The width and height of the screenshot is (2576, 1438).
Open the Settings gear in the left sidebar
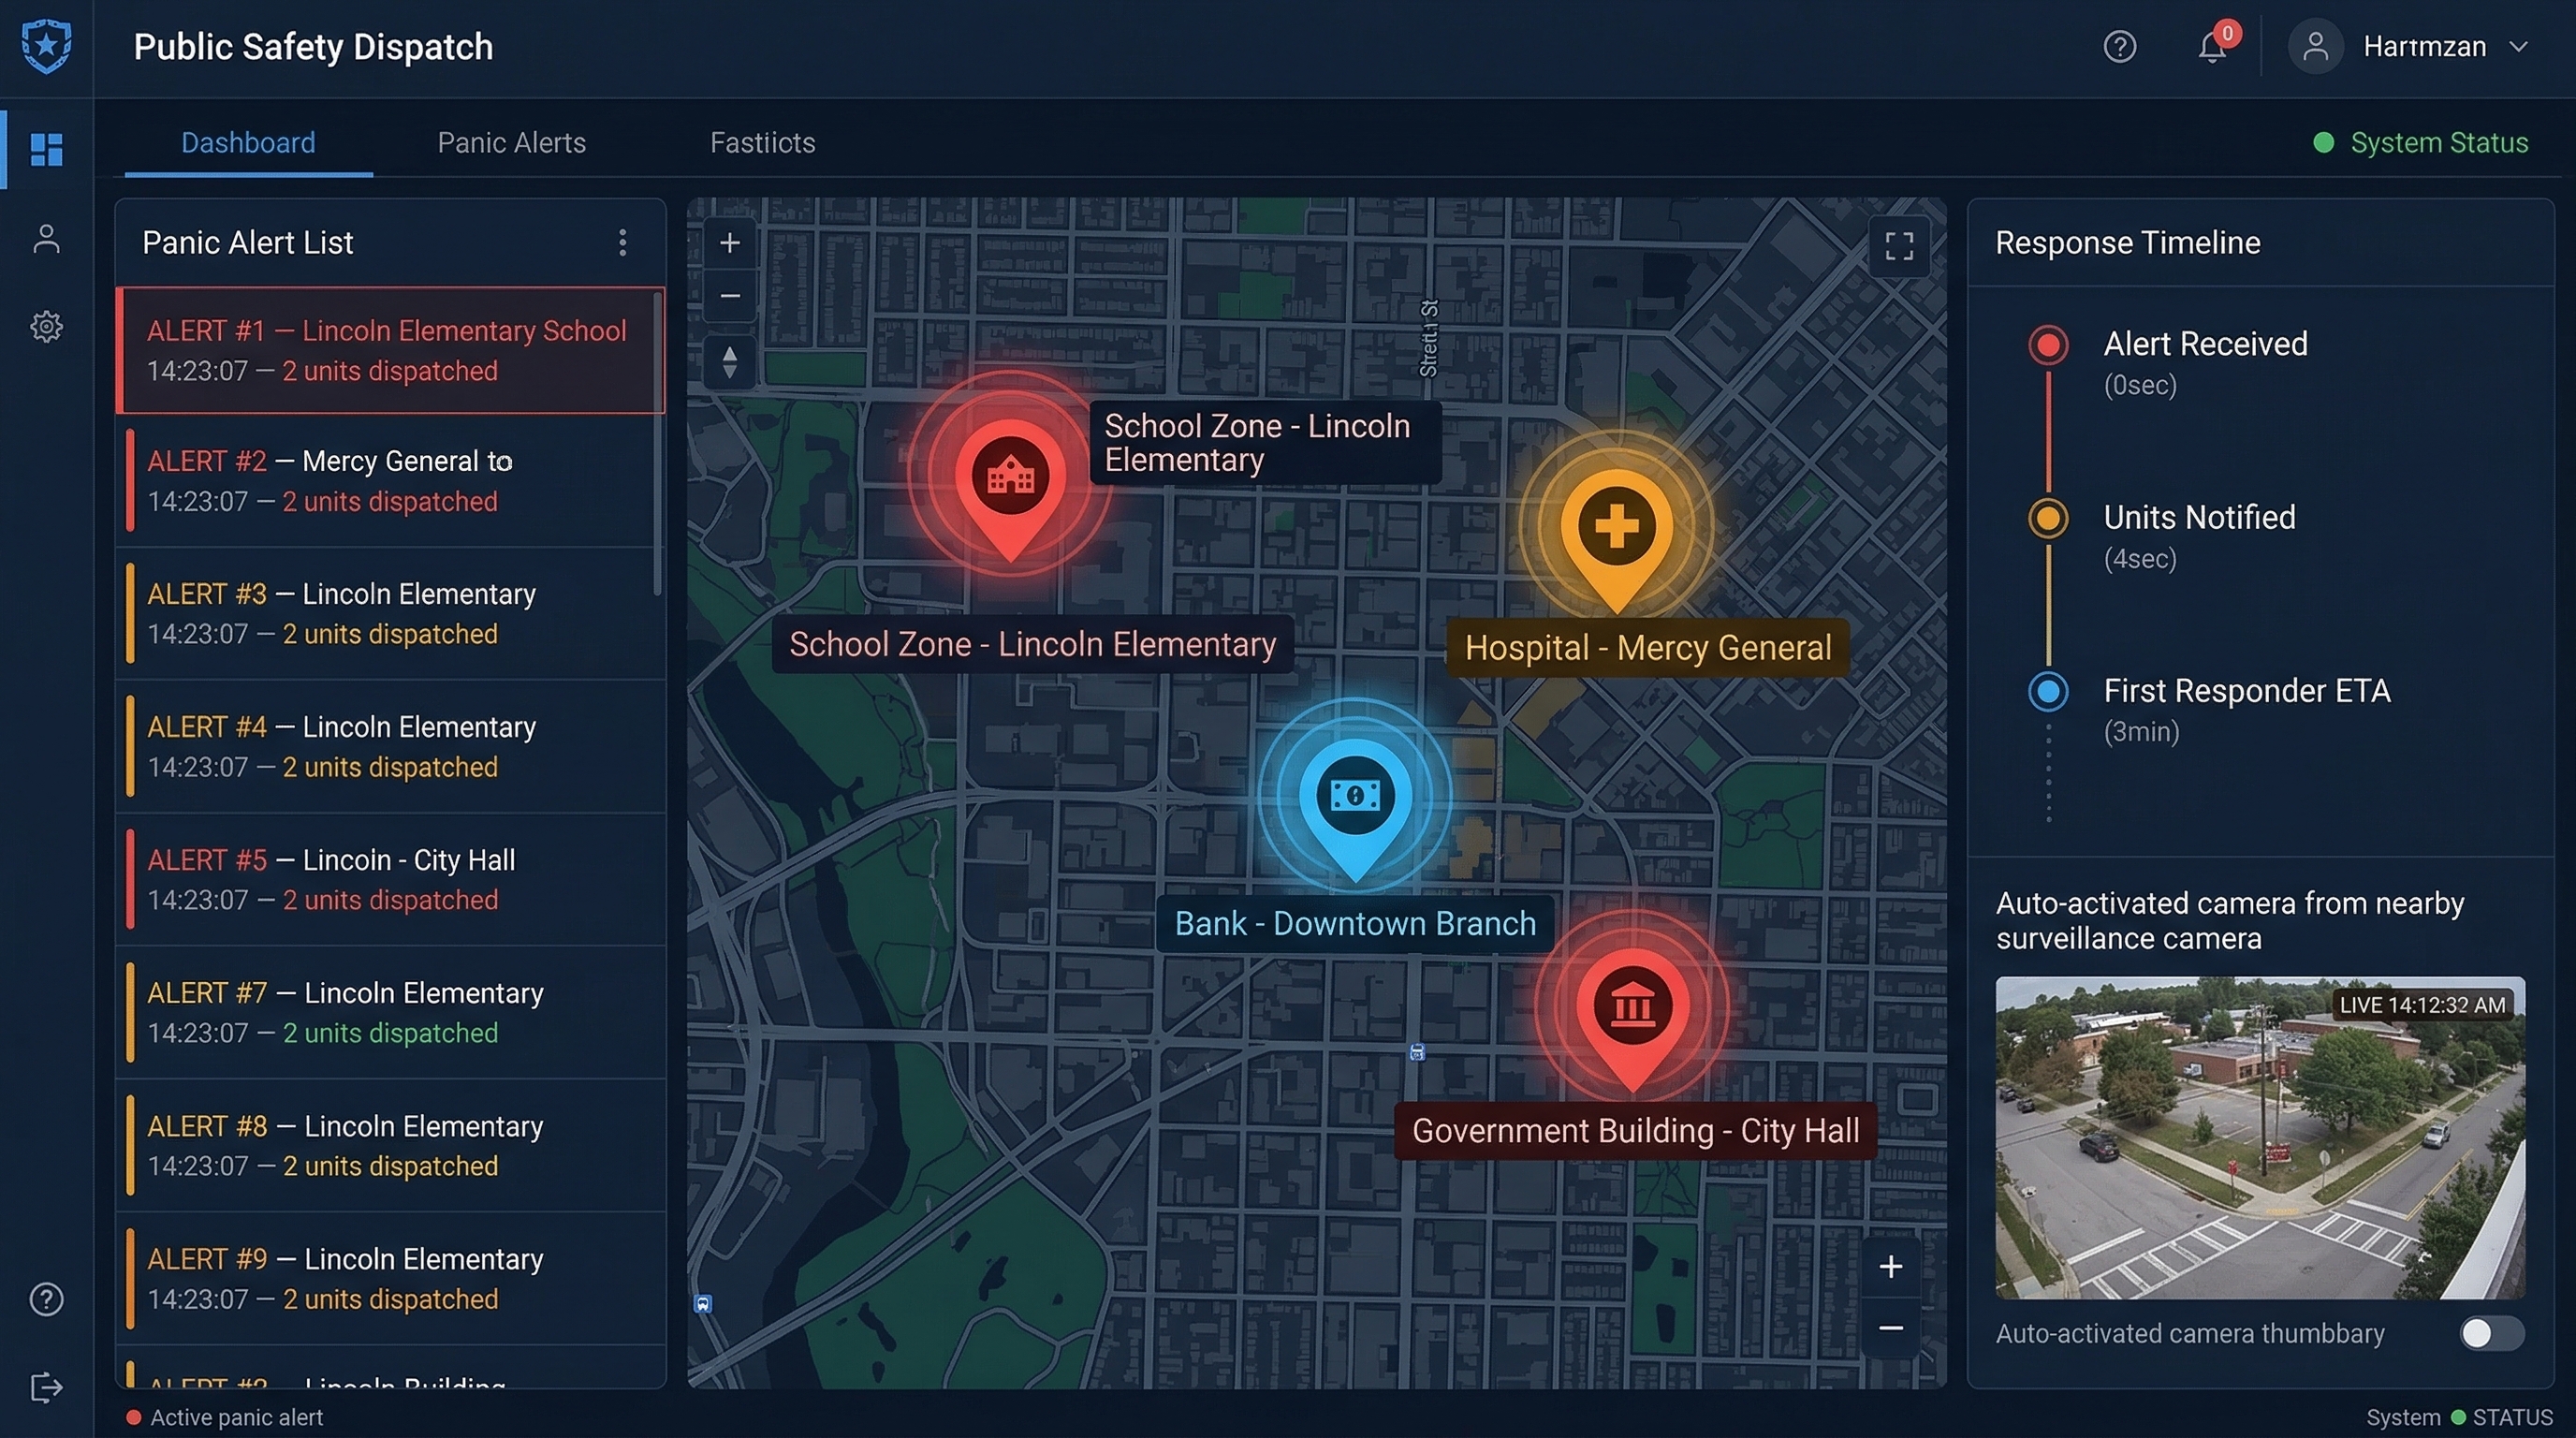click(46, 326)
